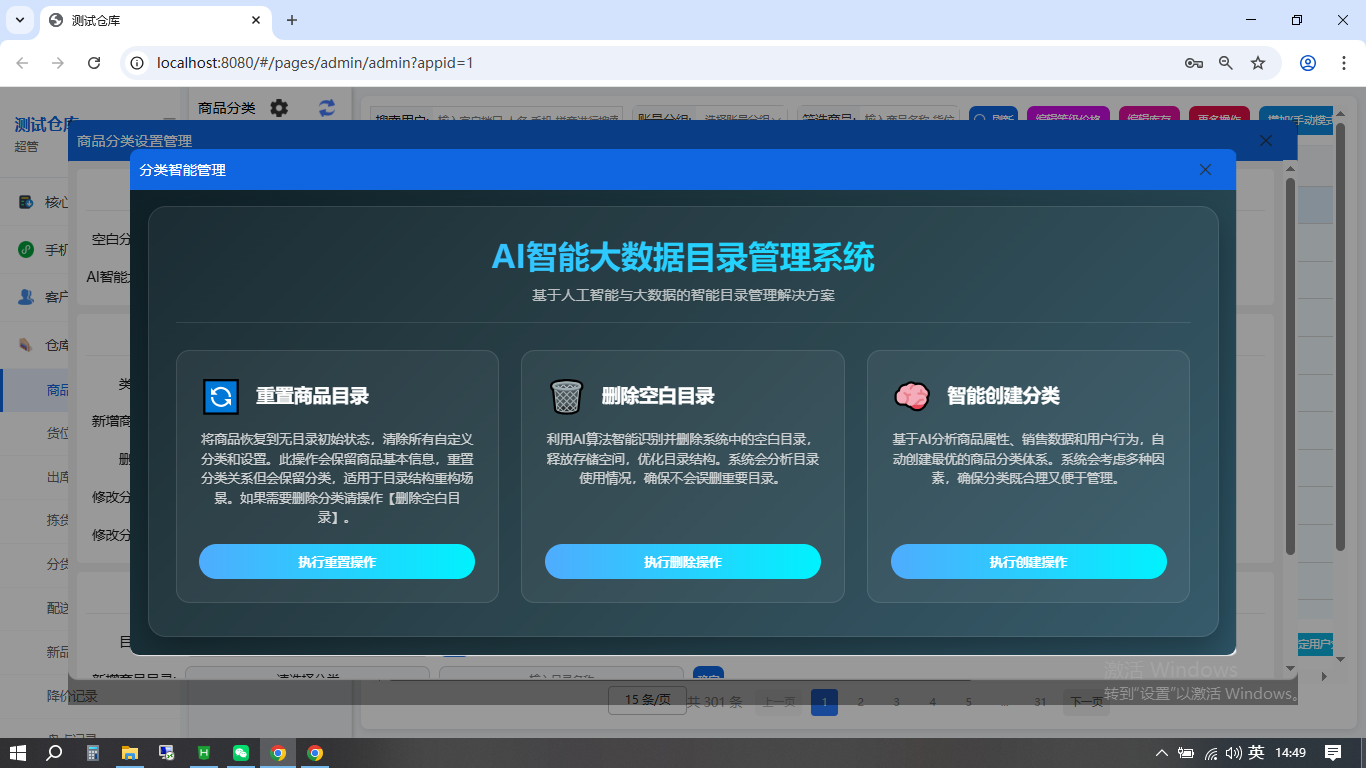The image size is (1366, 768).
Task: Open Chrome from the taskbar
Action: click(277, 753)
